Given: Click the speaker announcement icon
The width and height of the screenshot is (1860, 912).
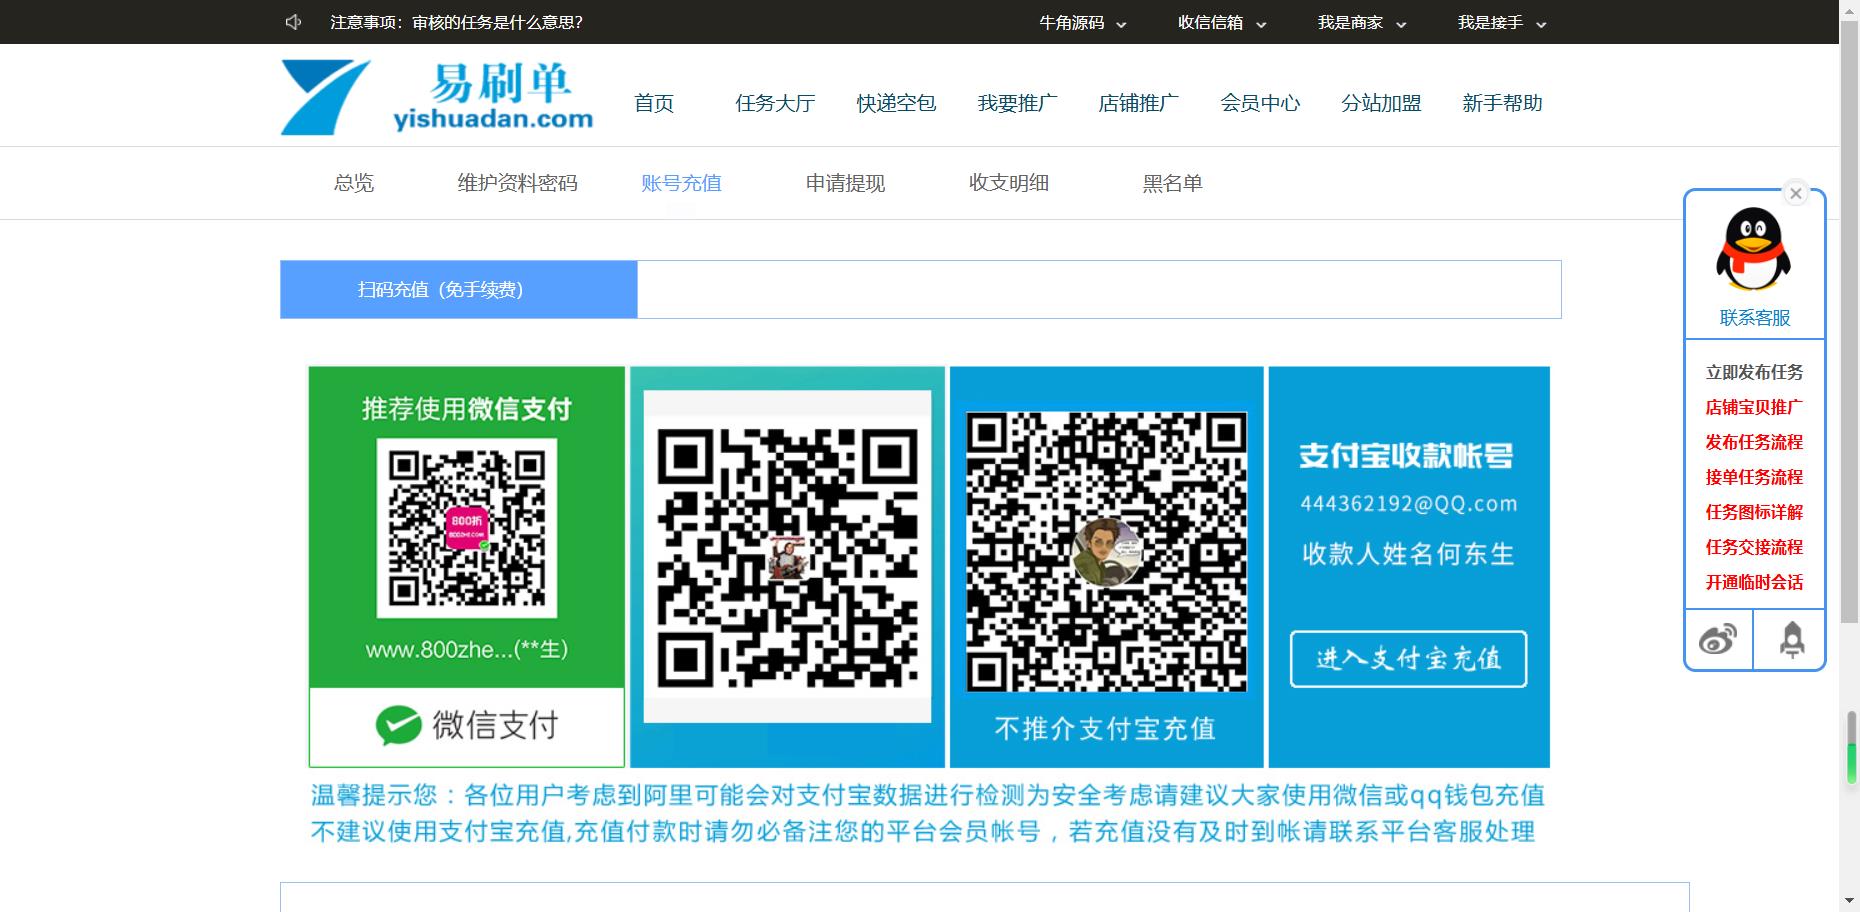Looking at the screenshot, I should pos(293,22).
